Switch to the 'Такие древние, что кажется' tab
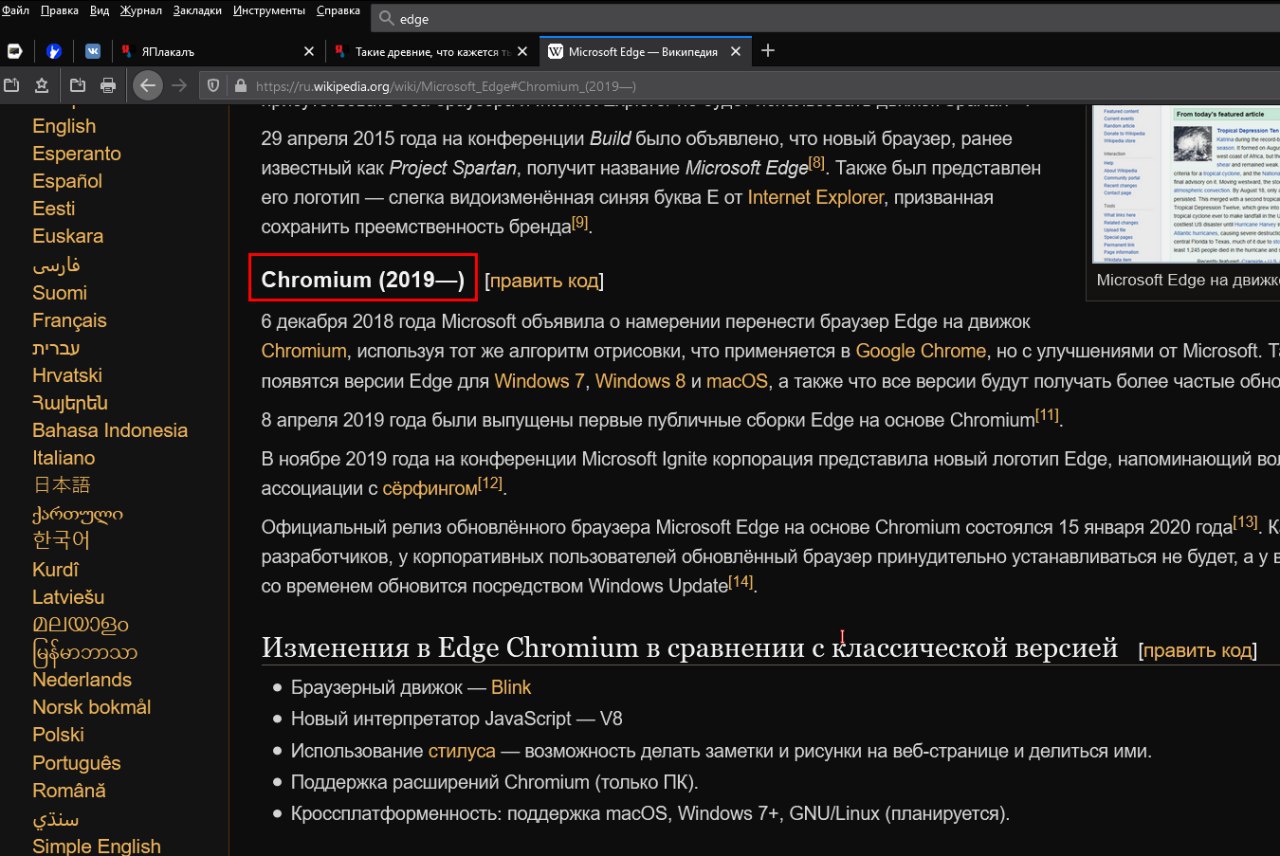The image size is (1280, 856). (432, 51)
